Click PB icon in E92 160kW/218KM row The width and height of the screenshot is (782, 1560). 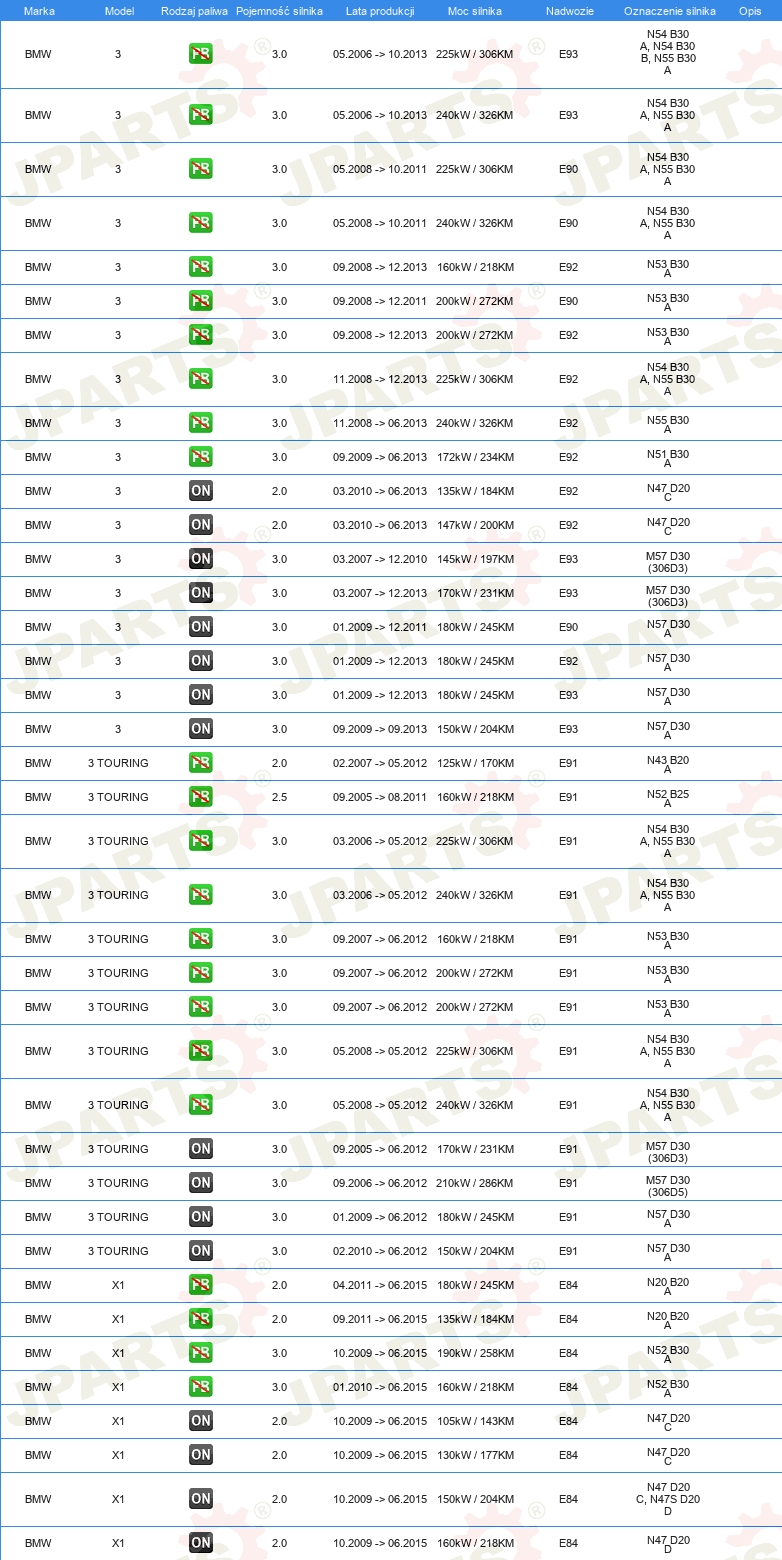pos(200,267)
